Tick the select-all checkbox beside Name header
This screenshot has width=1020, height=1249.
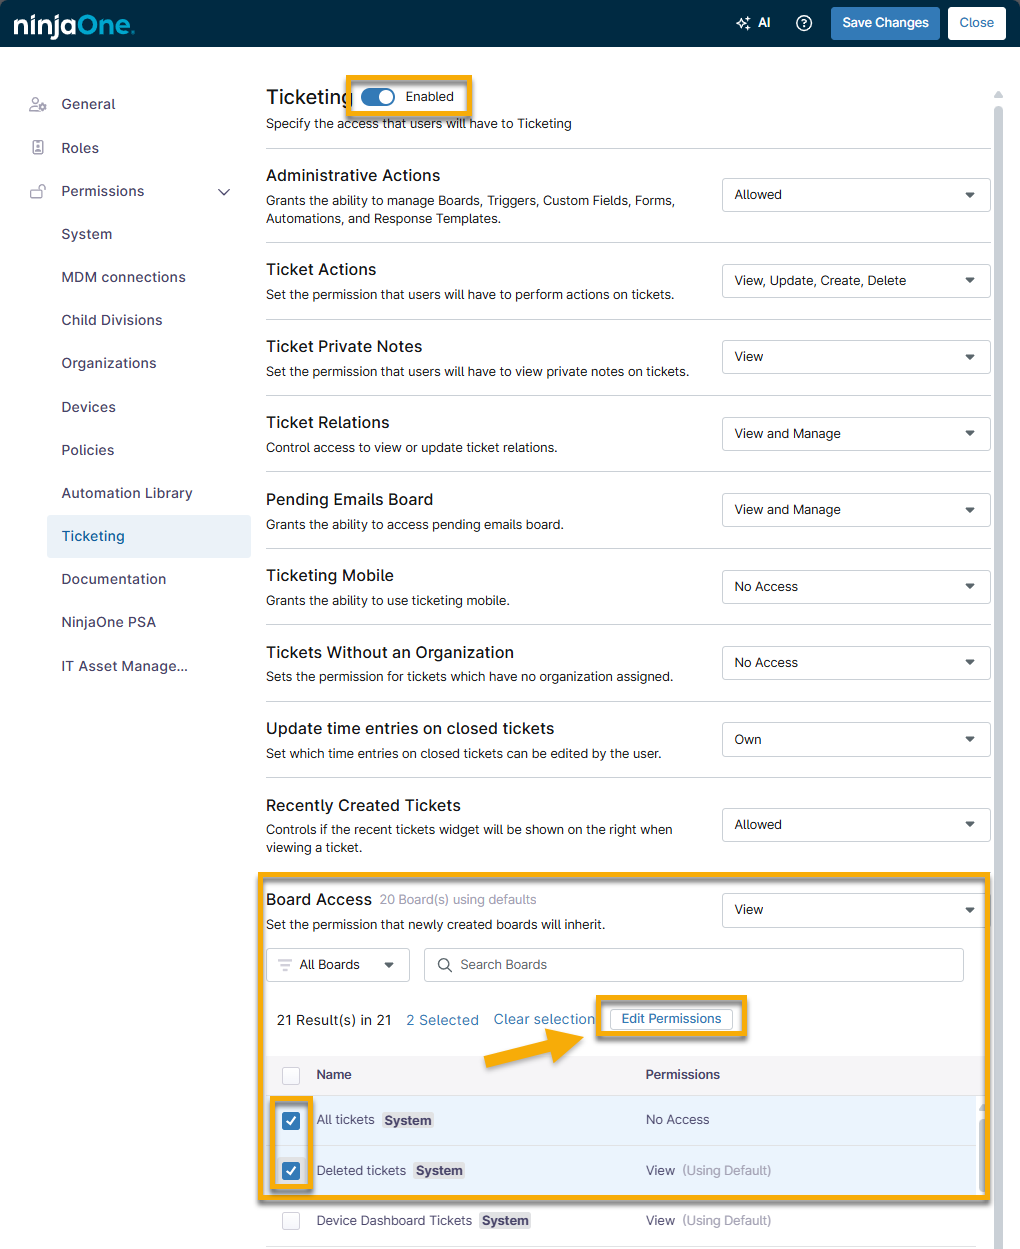[291, 1076]
